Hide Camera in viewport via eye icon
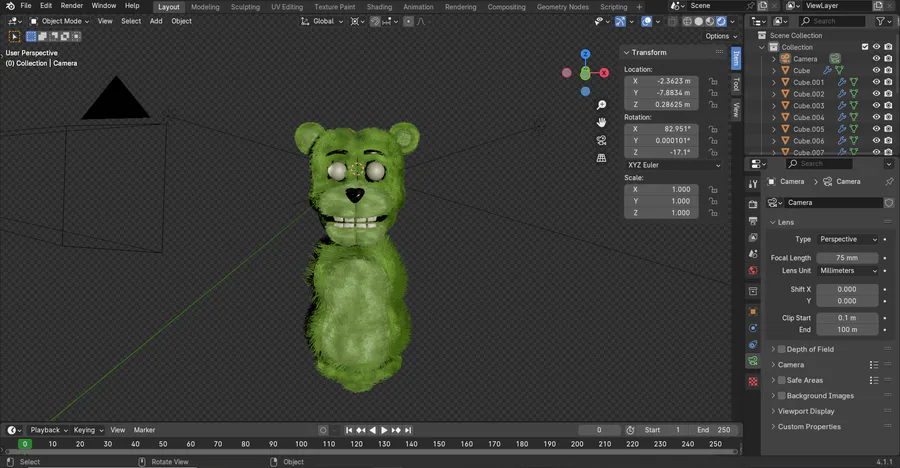900x468 pixels. point(876,59)
